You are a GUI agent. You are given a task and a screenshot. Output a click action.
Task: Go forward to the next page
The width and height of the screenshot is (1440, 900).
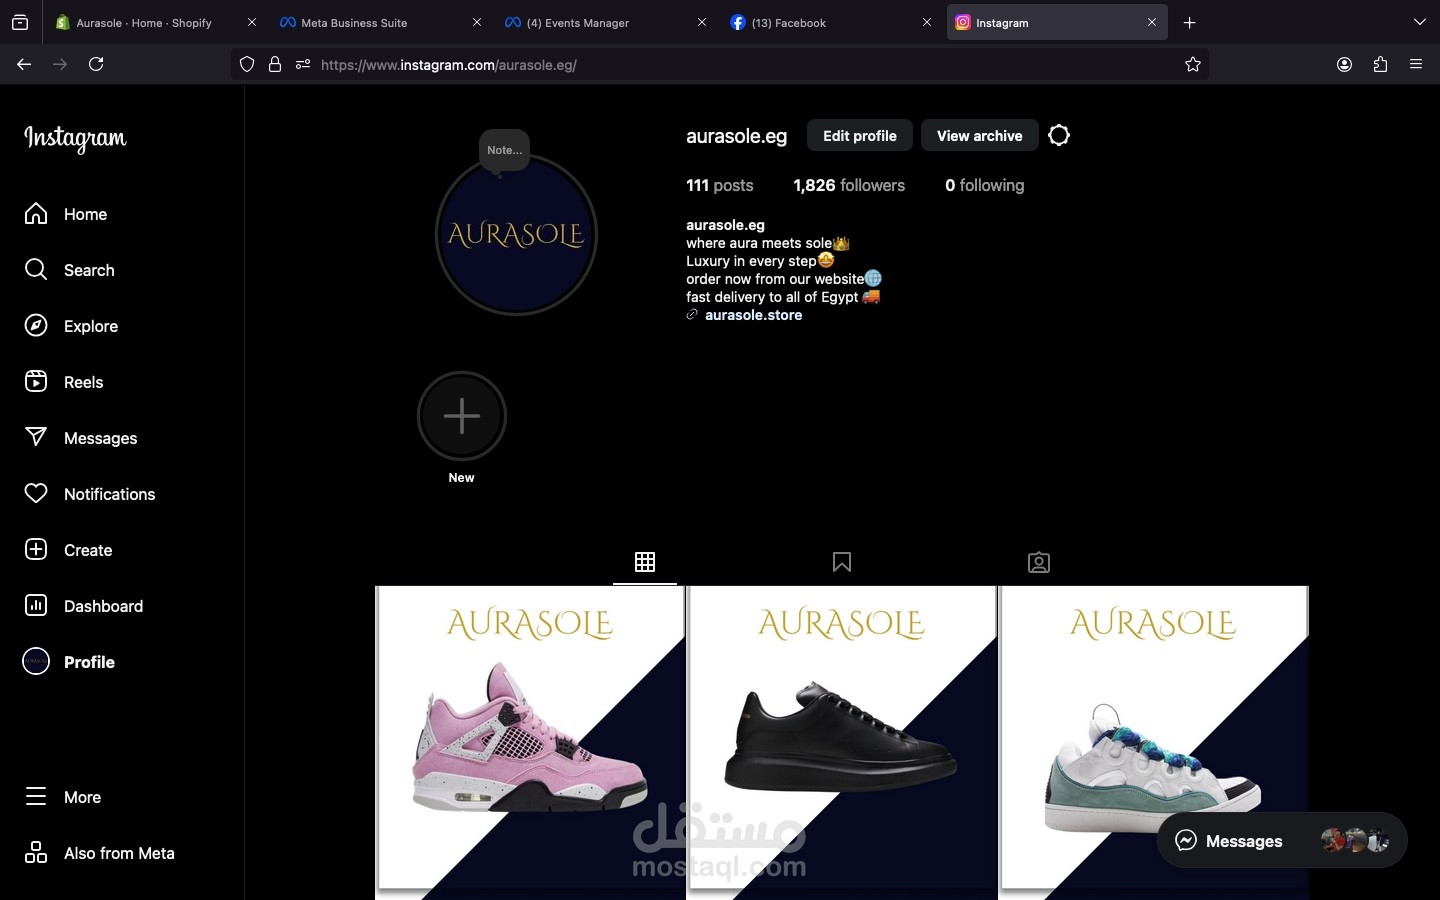click(x=60, y=64)
